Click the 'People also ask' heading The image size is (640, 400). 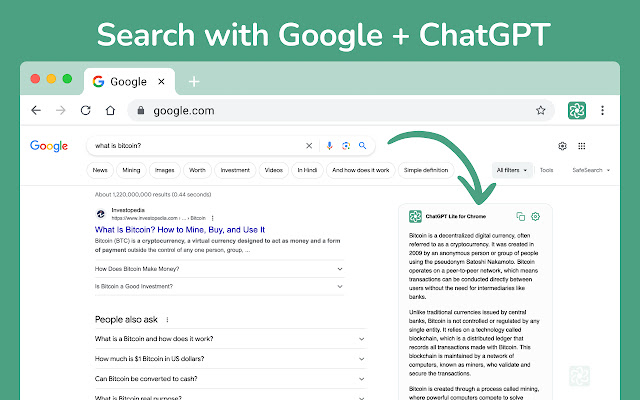pos(126,320)
